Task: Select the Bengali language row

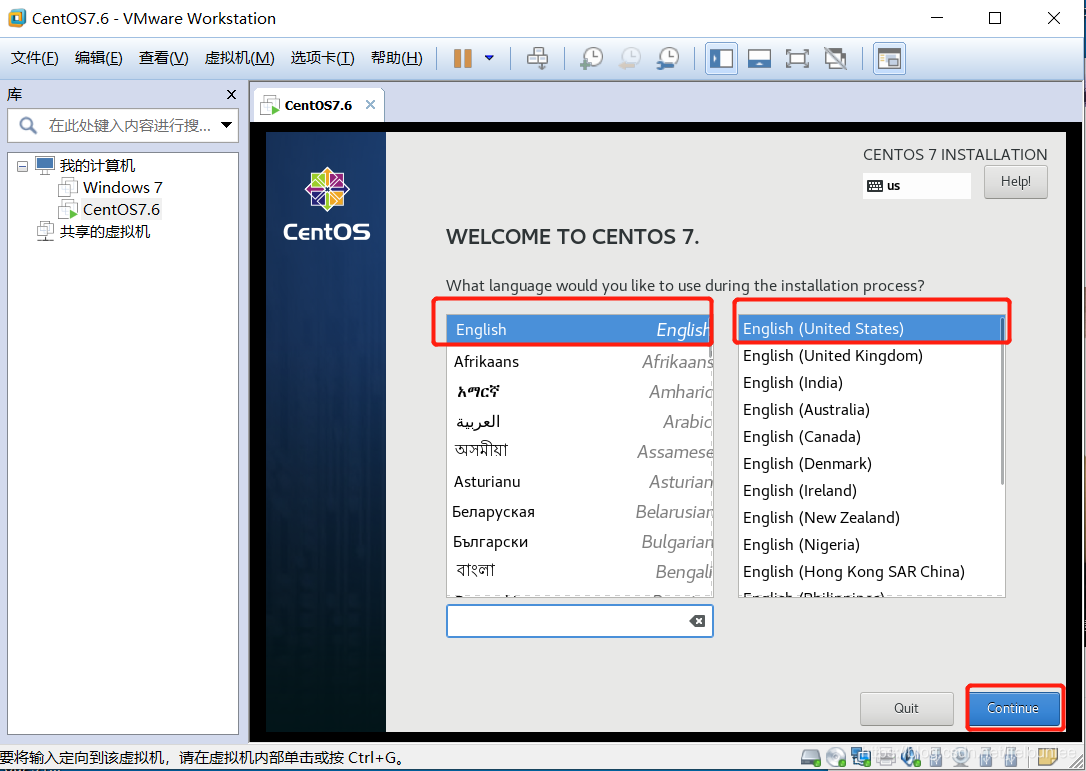Action: click(x=579, y=571)
